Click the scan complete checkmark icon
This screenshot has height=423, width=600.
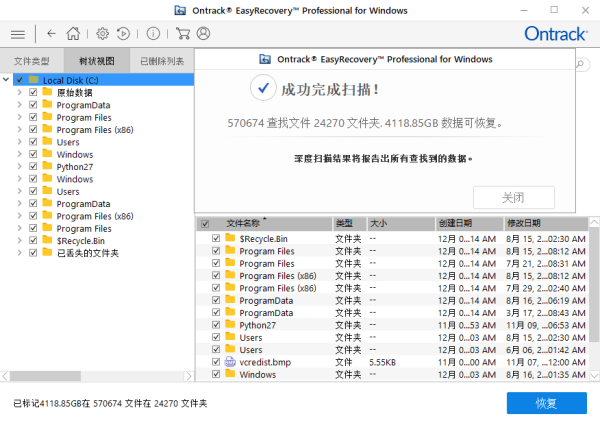[x=263, y=88]
